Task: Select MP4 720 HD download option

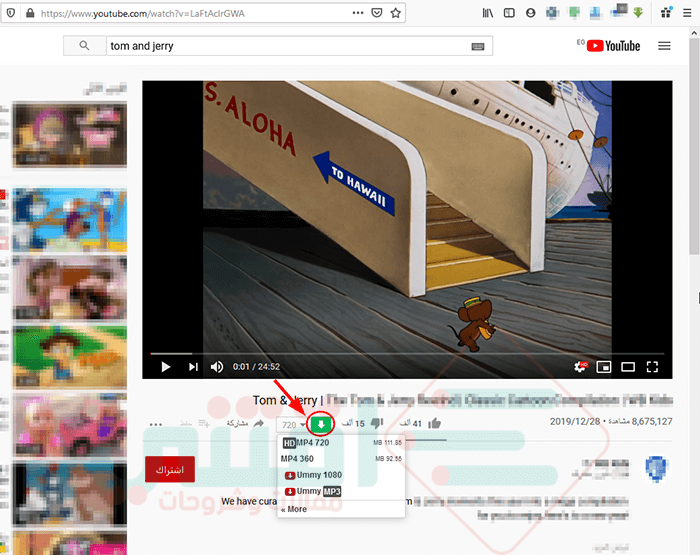Action: click(341, 442)
